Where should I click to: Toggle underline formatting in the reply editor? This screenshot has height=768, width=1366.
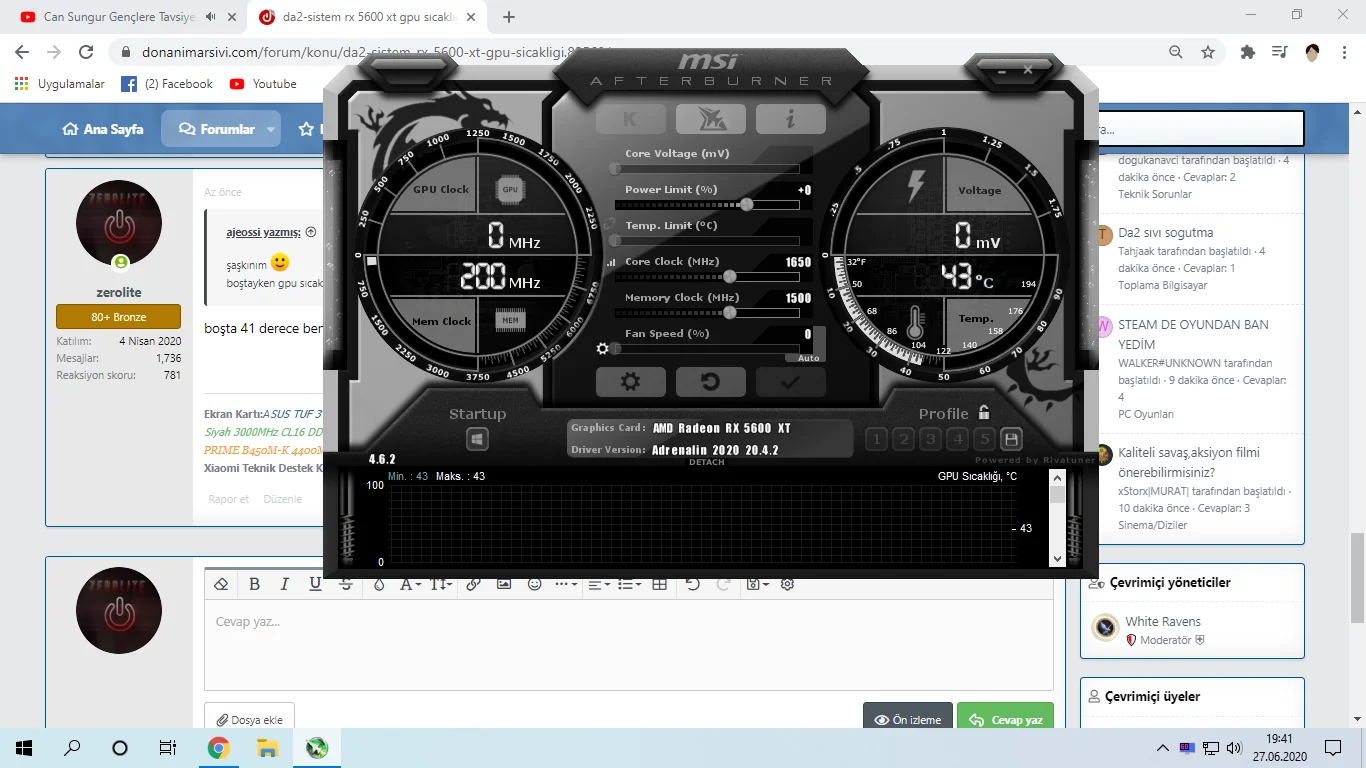[x=315, y=584]
